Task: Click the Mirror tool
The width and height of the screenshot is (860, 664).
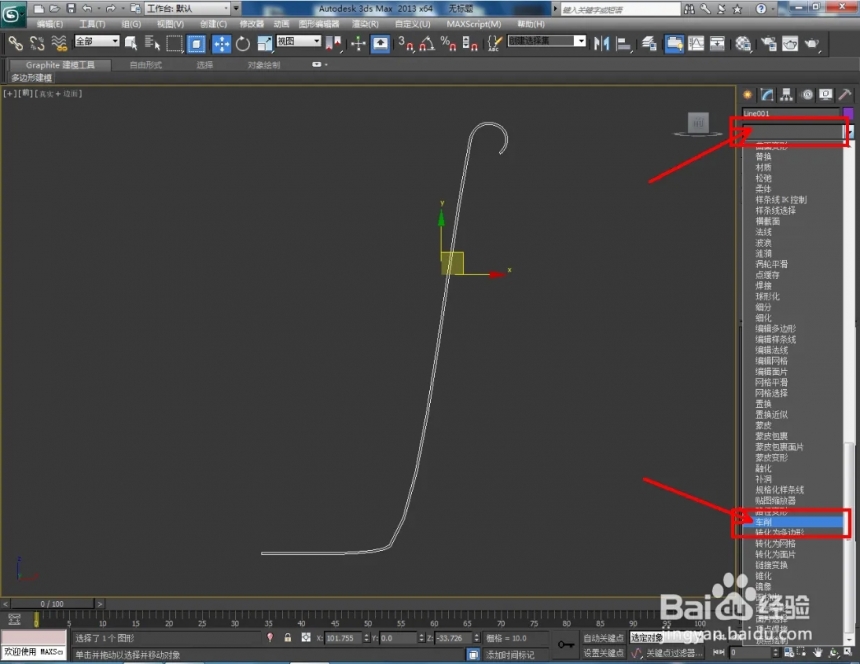Action: pos(602,43)
